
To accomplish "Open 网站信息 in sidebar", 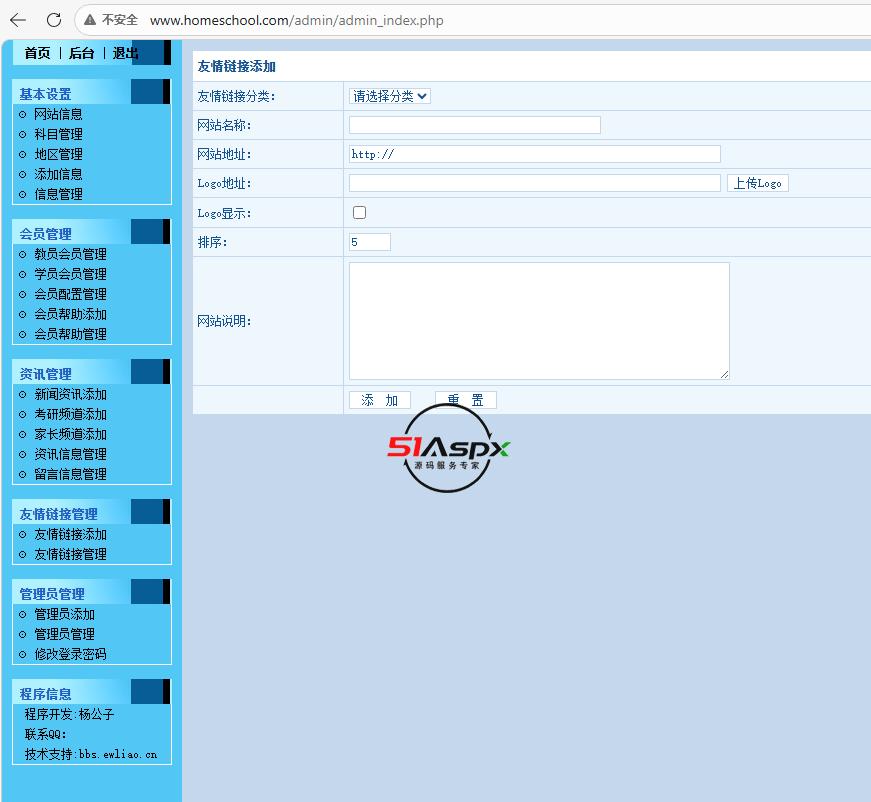I will [58, 114].
